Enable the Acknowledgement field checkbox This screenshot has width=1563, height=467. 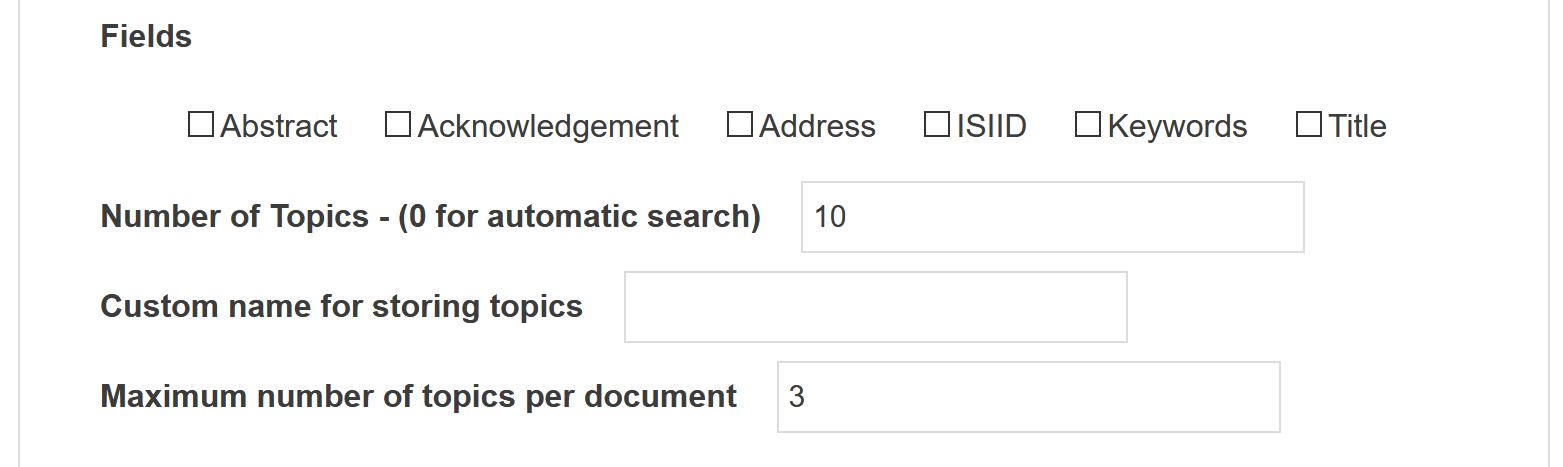click(398, 125)
